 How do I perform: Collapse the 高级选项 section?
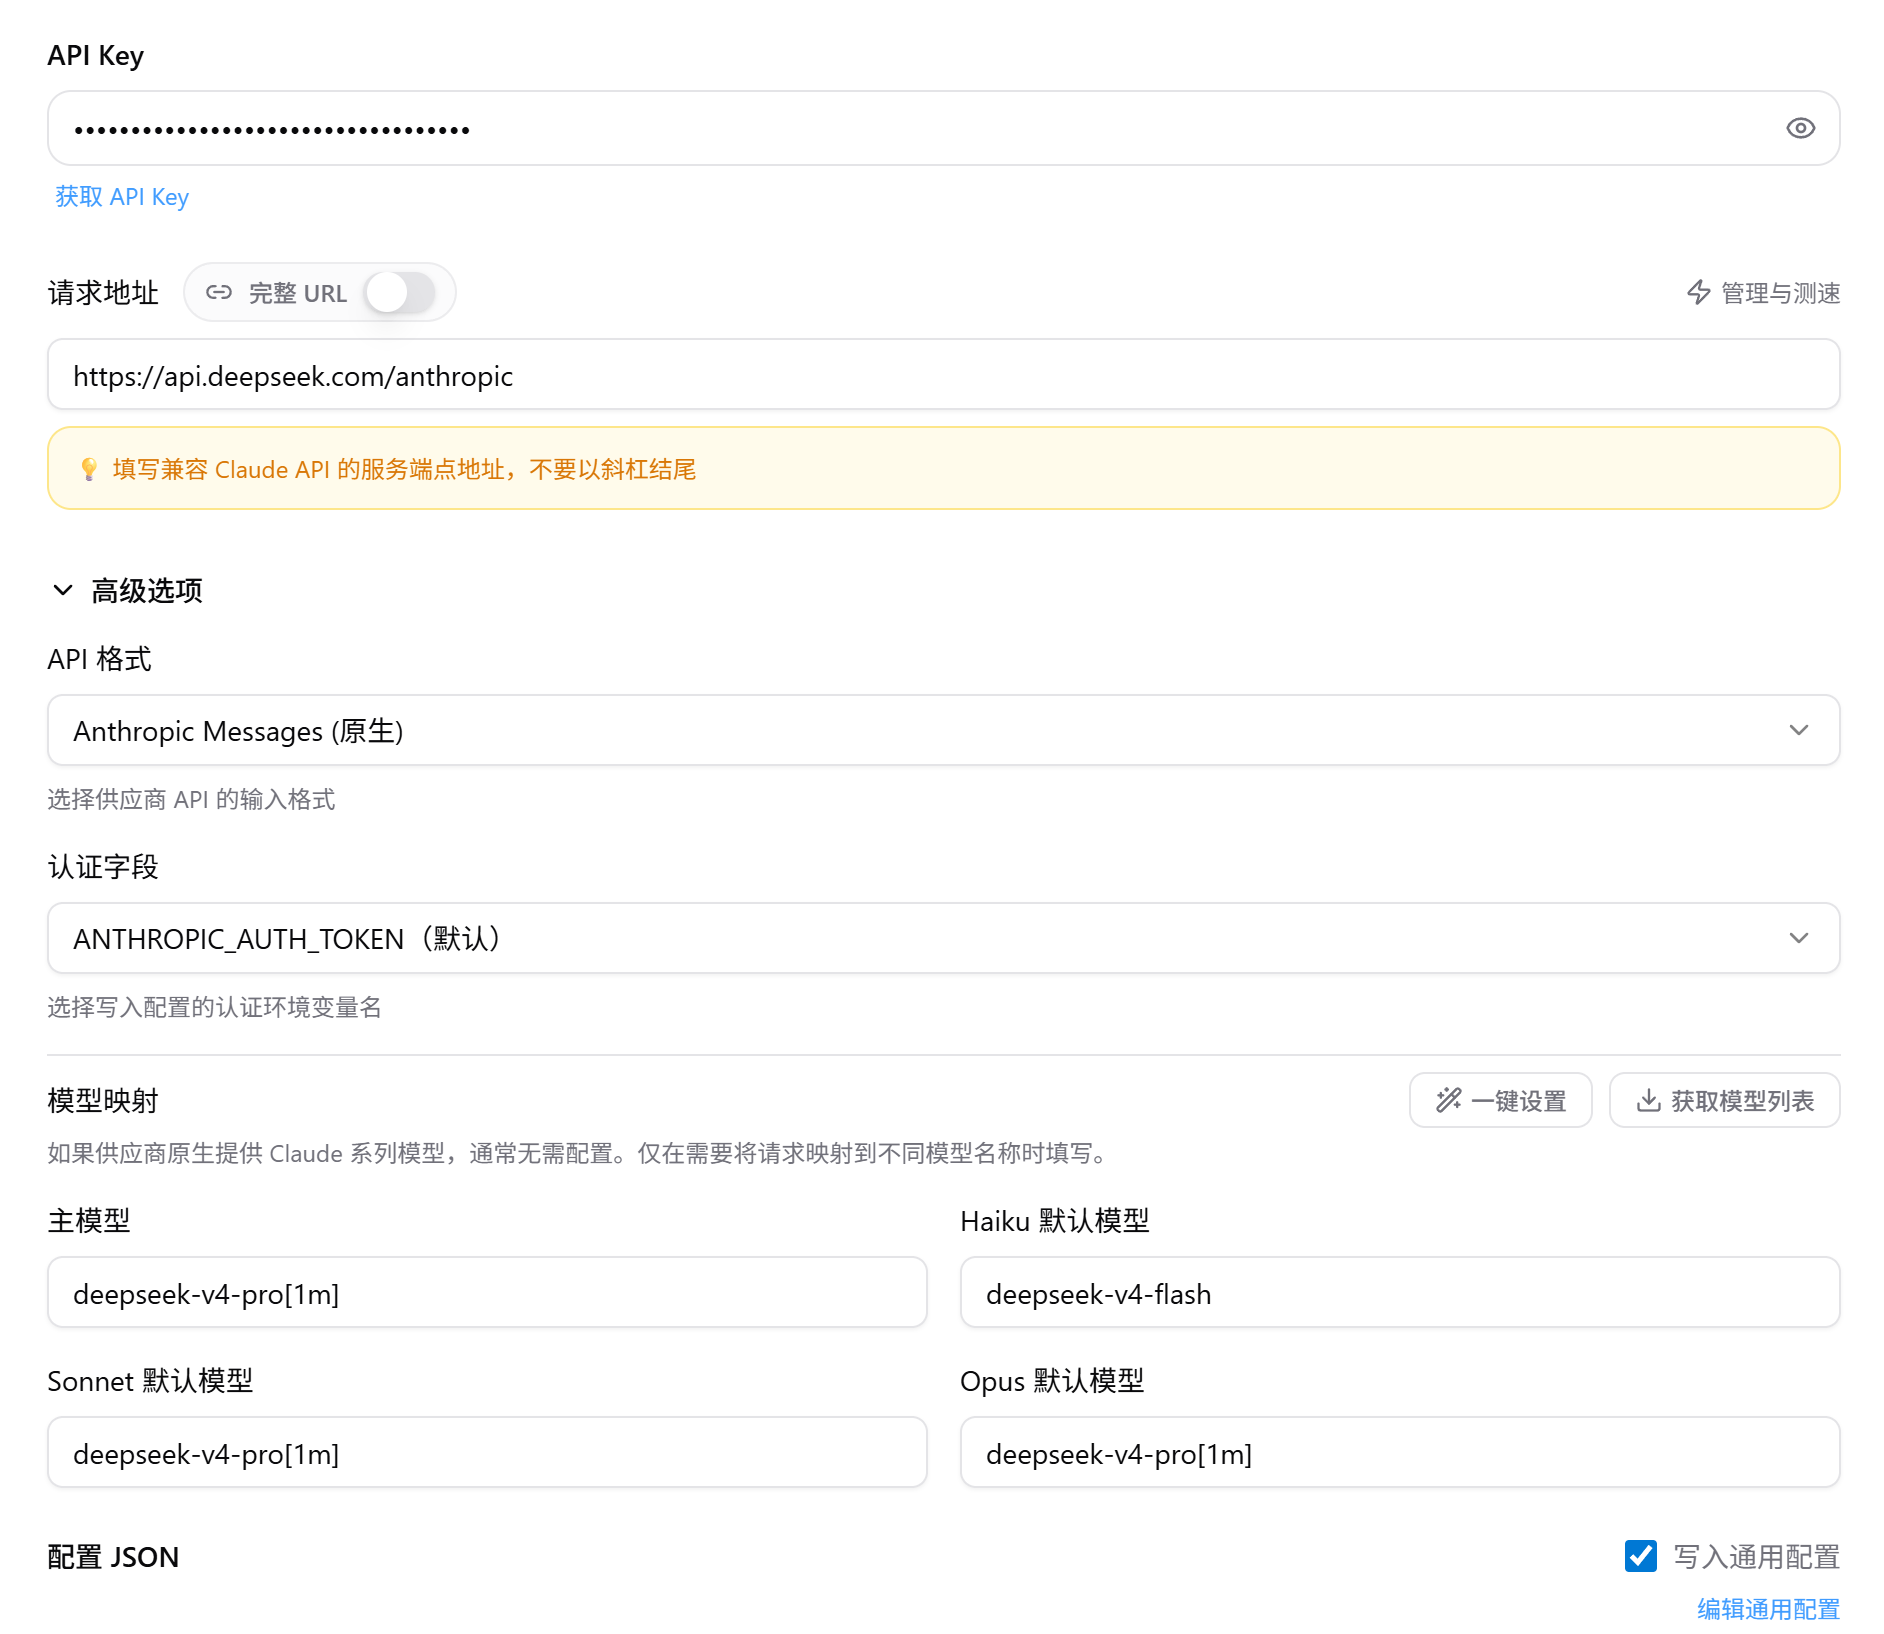point(126,591)
